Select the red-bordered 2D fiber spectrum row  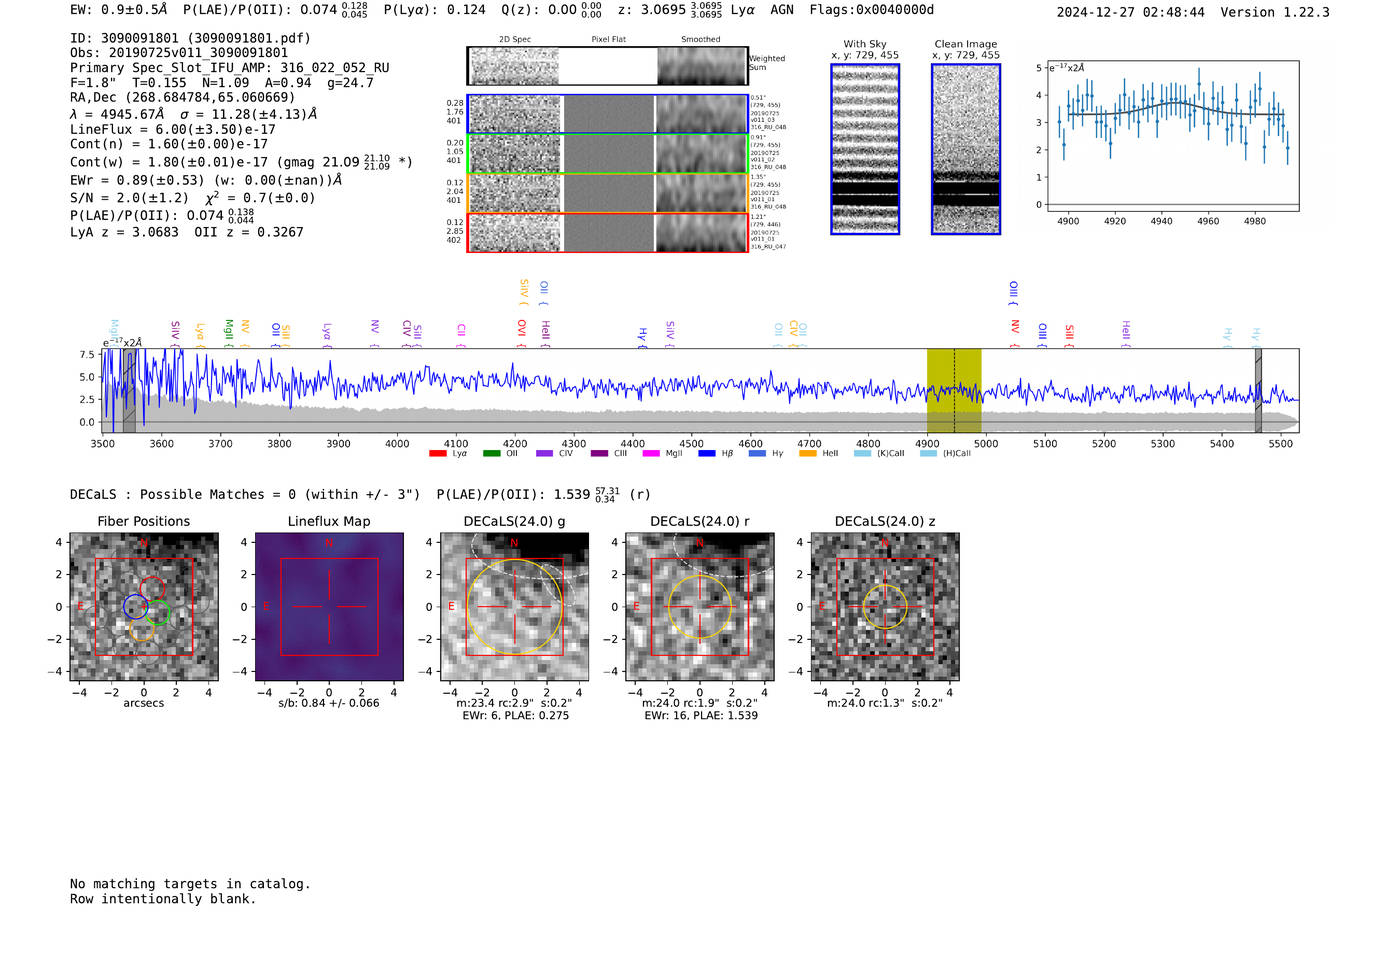(x=607, y=232)
